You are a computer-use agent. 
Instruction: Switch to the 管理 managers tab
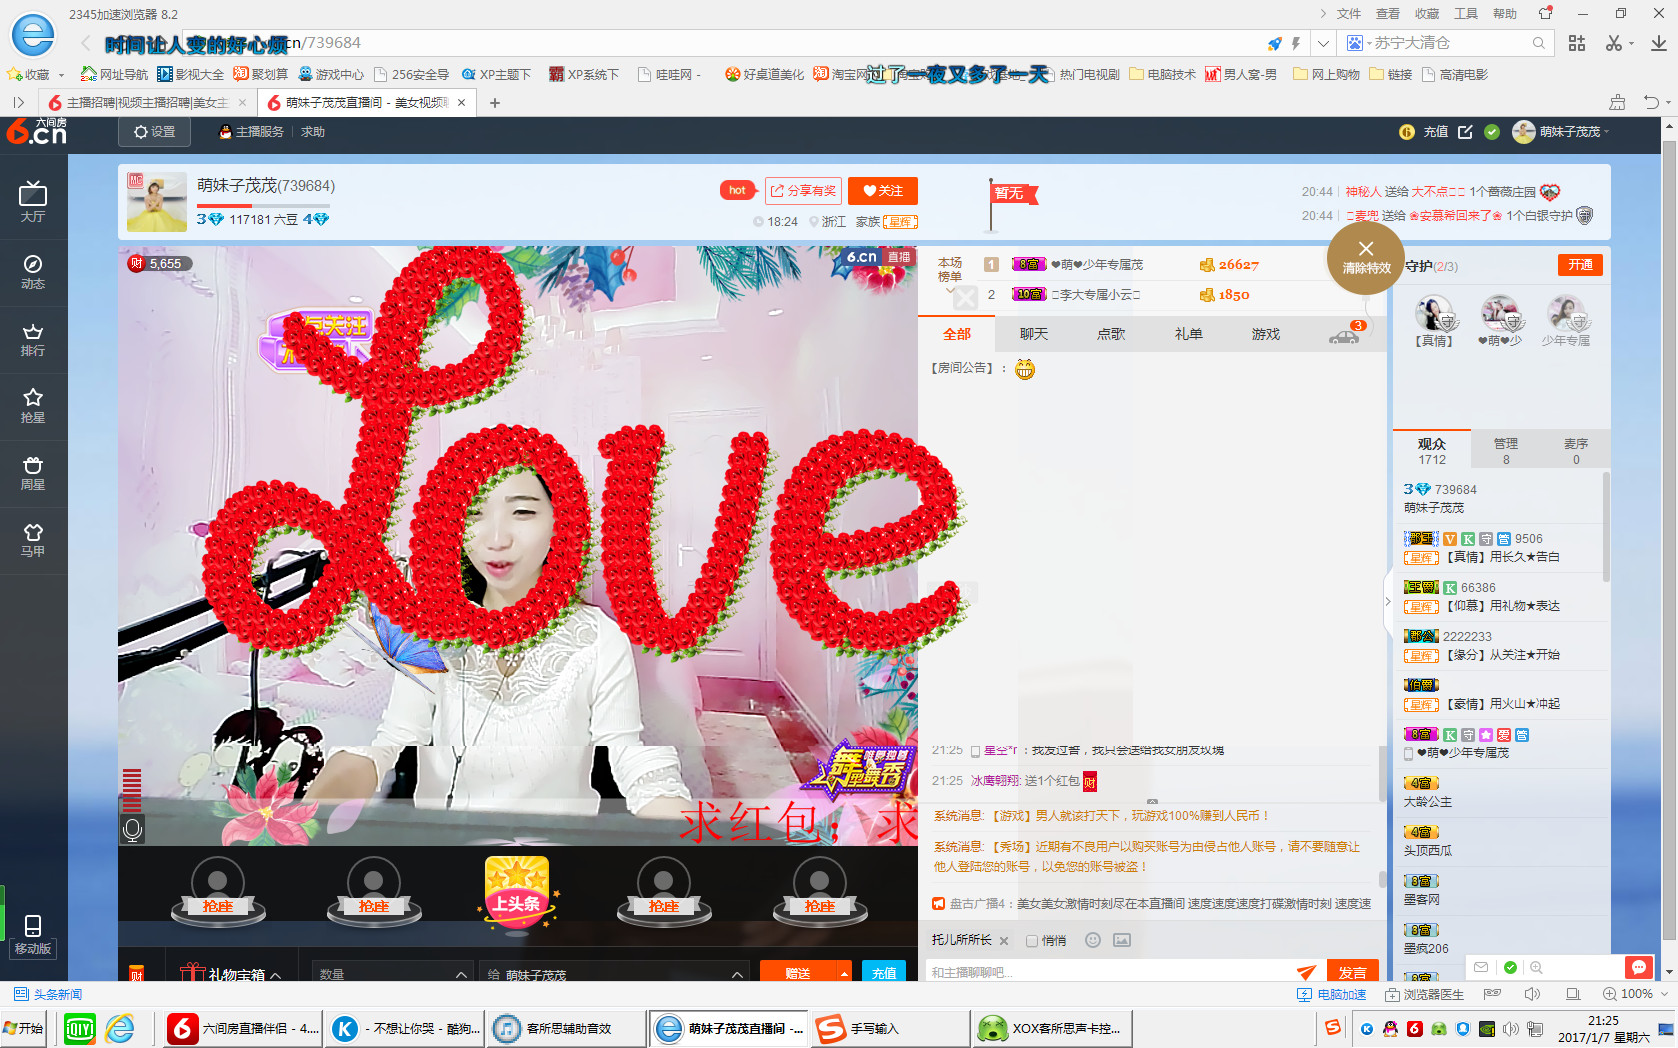coord(1506,451)
